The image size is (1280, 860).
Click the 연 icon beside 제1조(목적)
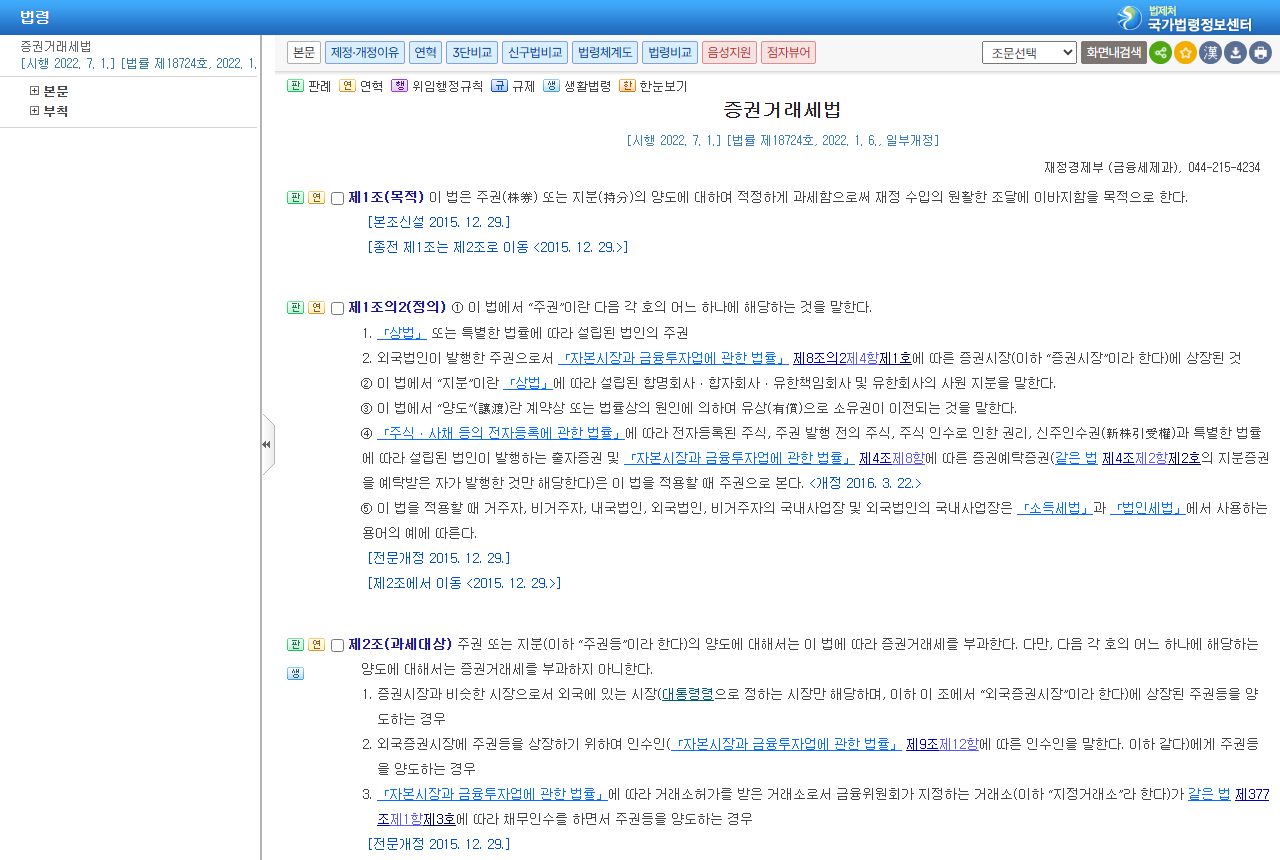pos(316,197)
